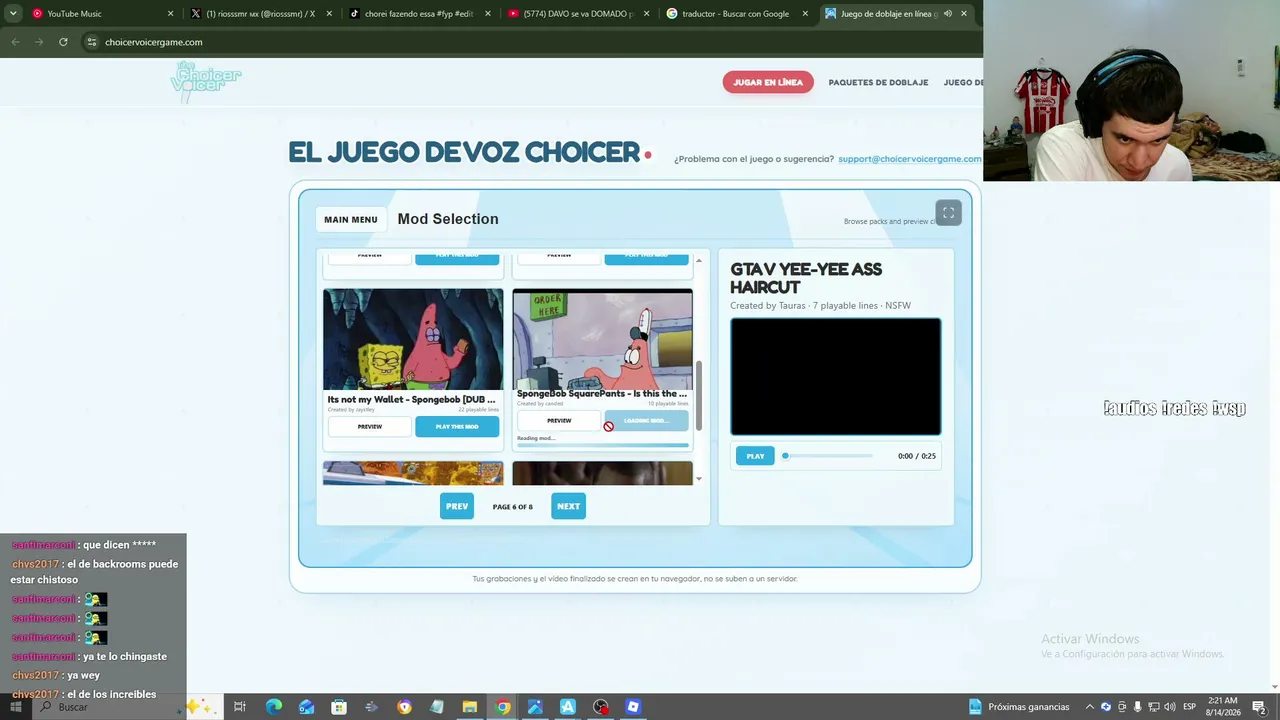Viewport: 1280px width, 720px height.
Task: Open Microsoft Store from the taskbar
Action: (339, 707)
